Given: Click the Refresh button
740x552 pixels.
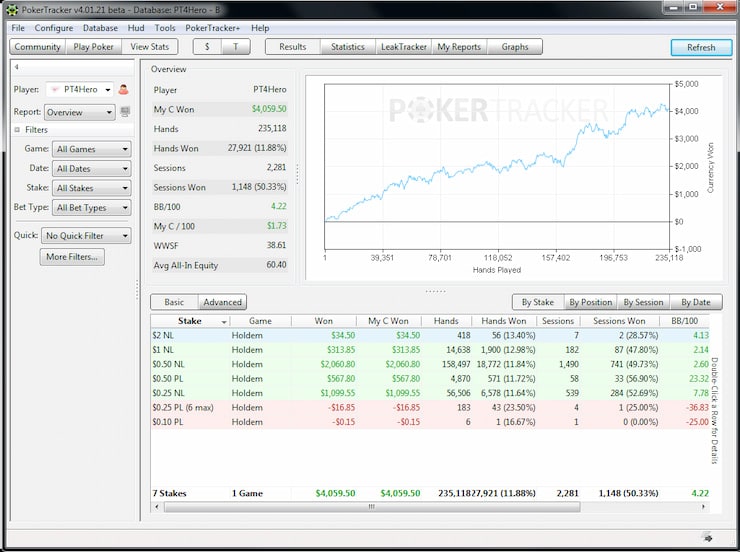Looking at the screenshot, I should pos(701,47).
